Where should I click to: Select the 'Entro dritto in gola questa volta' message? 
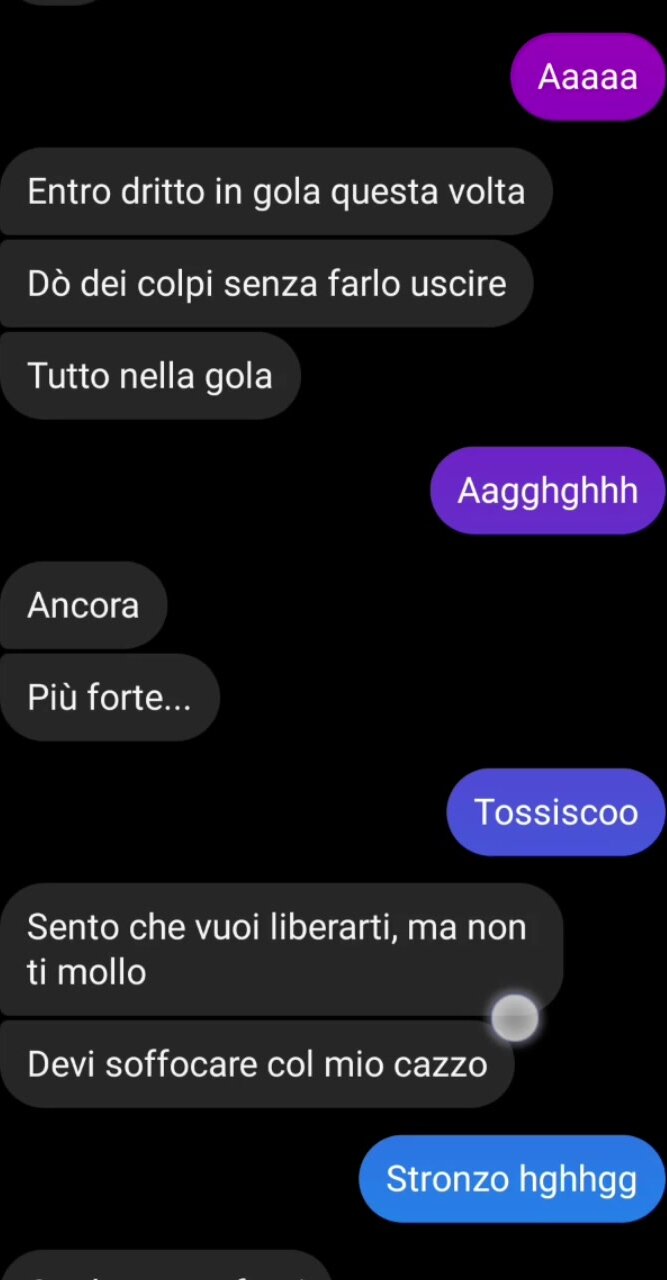[276, 191]
